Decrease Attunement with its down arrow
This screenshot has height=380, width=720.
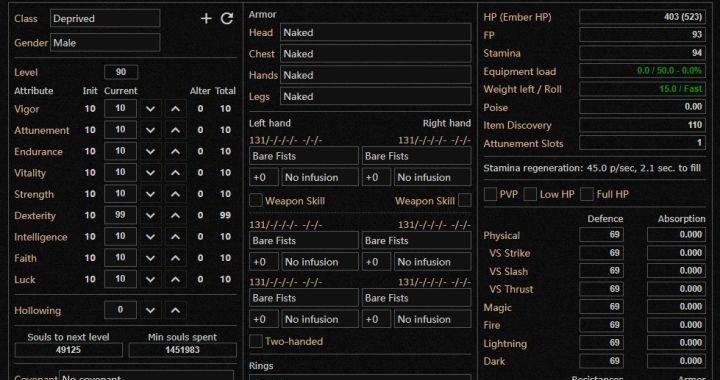(150, 130)
